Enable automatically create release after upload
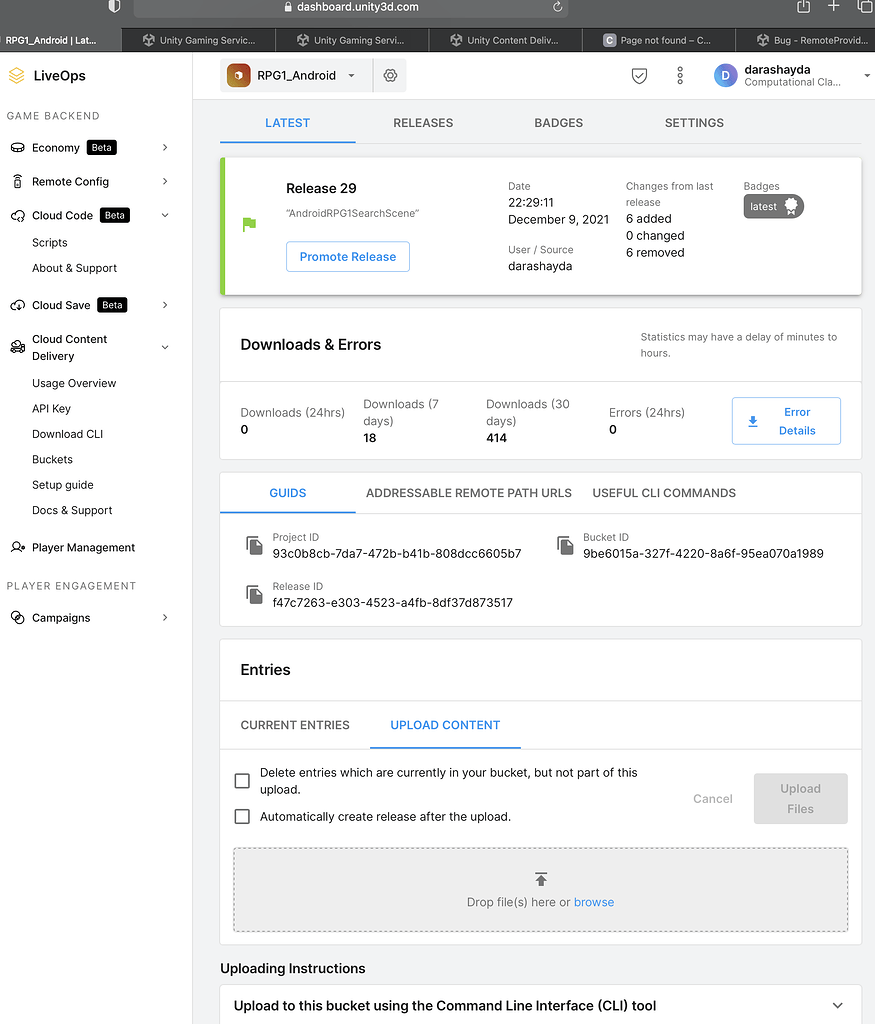This screenshot has width=875, height=1024. click(x=241, y=816)
